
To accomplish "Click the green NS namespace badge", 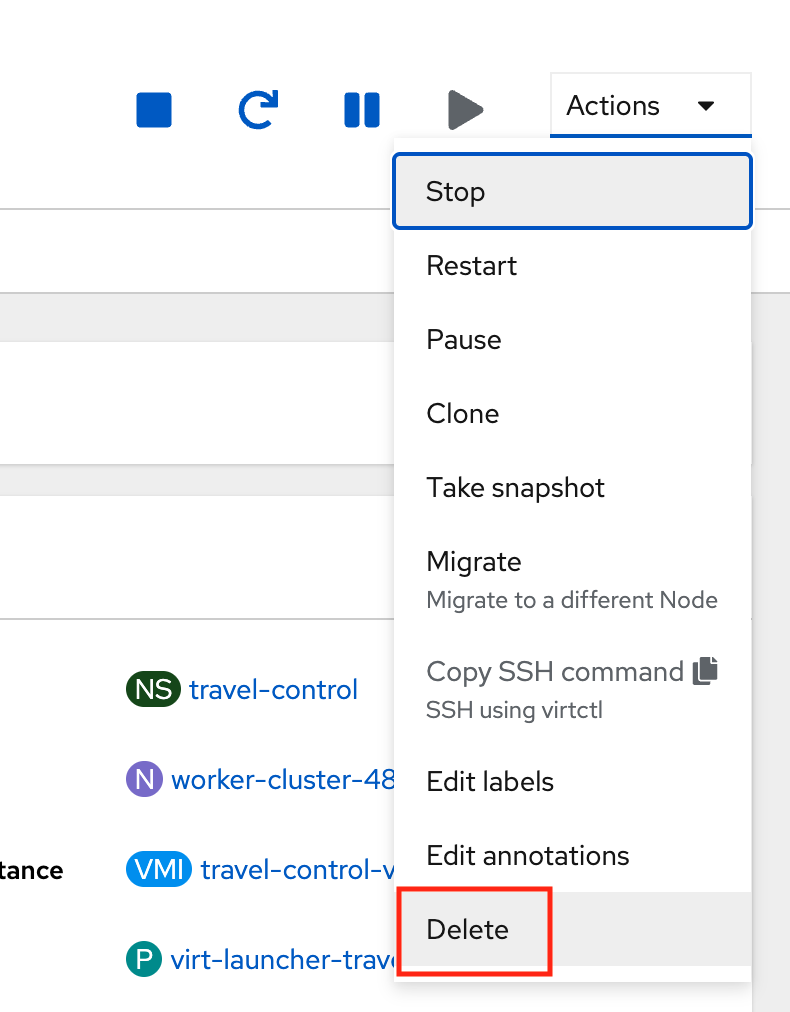I will point(154,689).
